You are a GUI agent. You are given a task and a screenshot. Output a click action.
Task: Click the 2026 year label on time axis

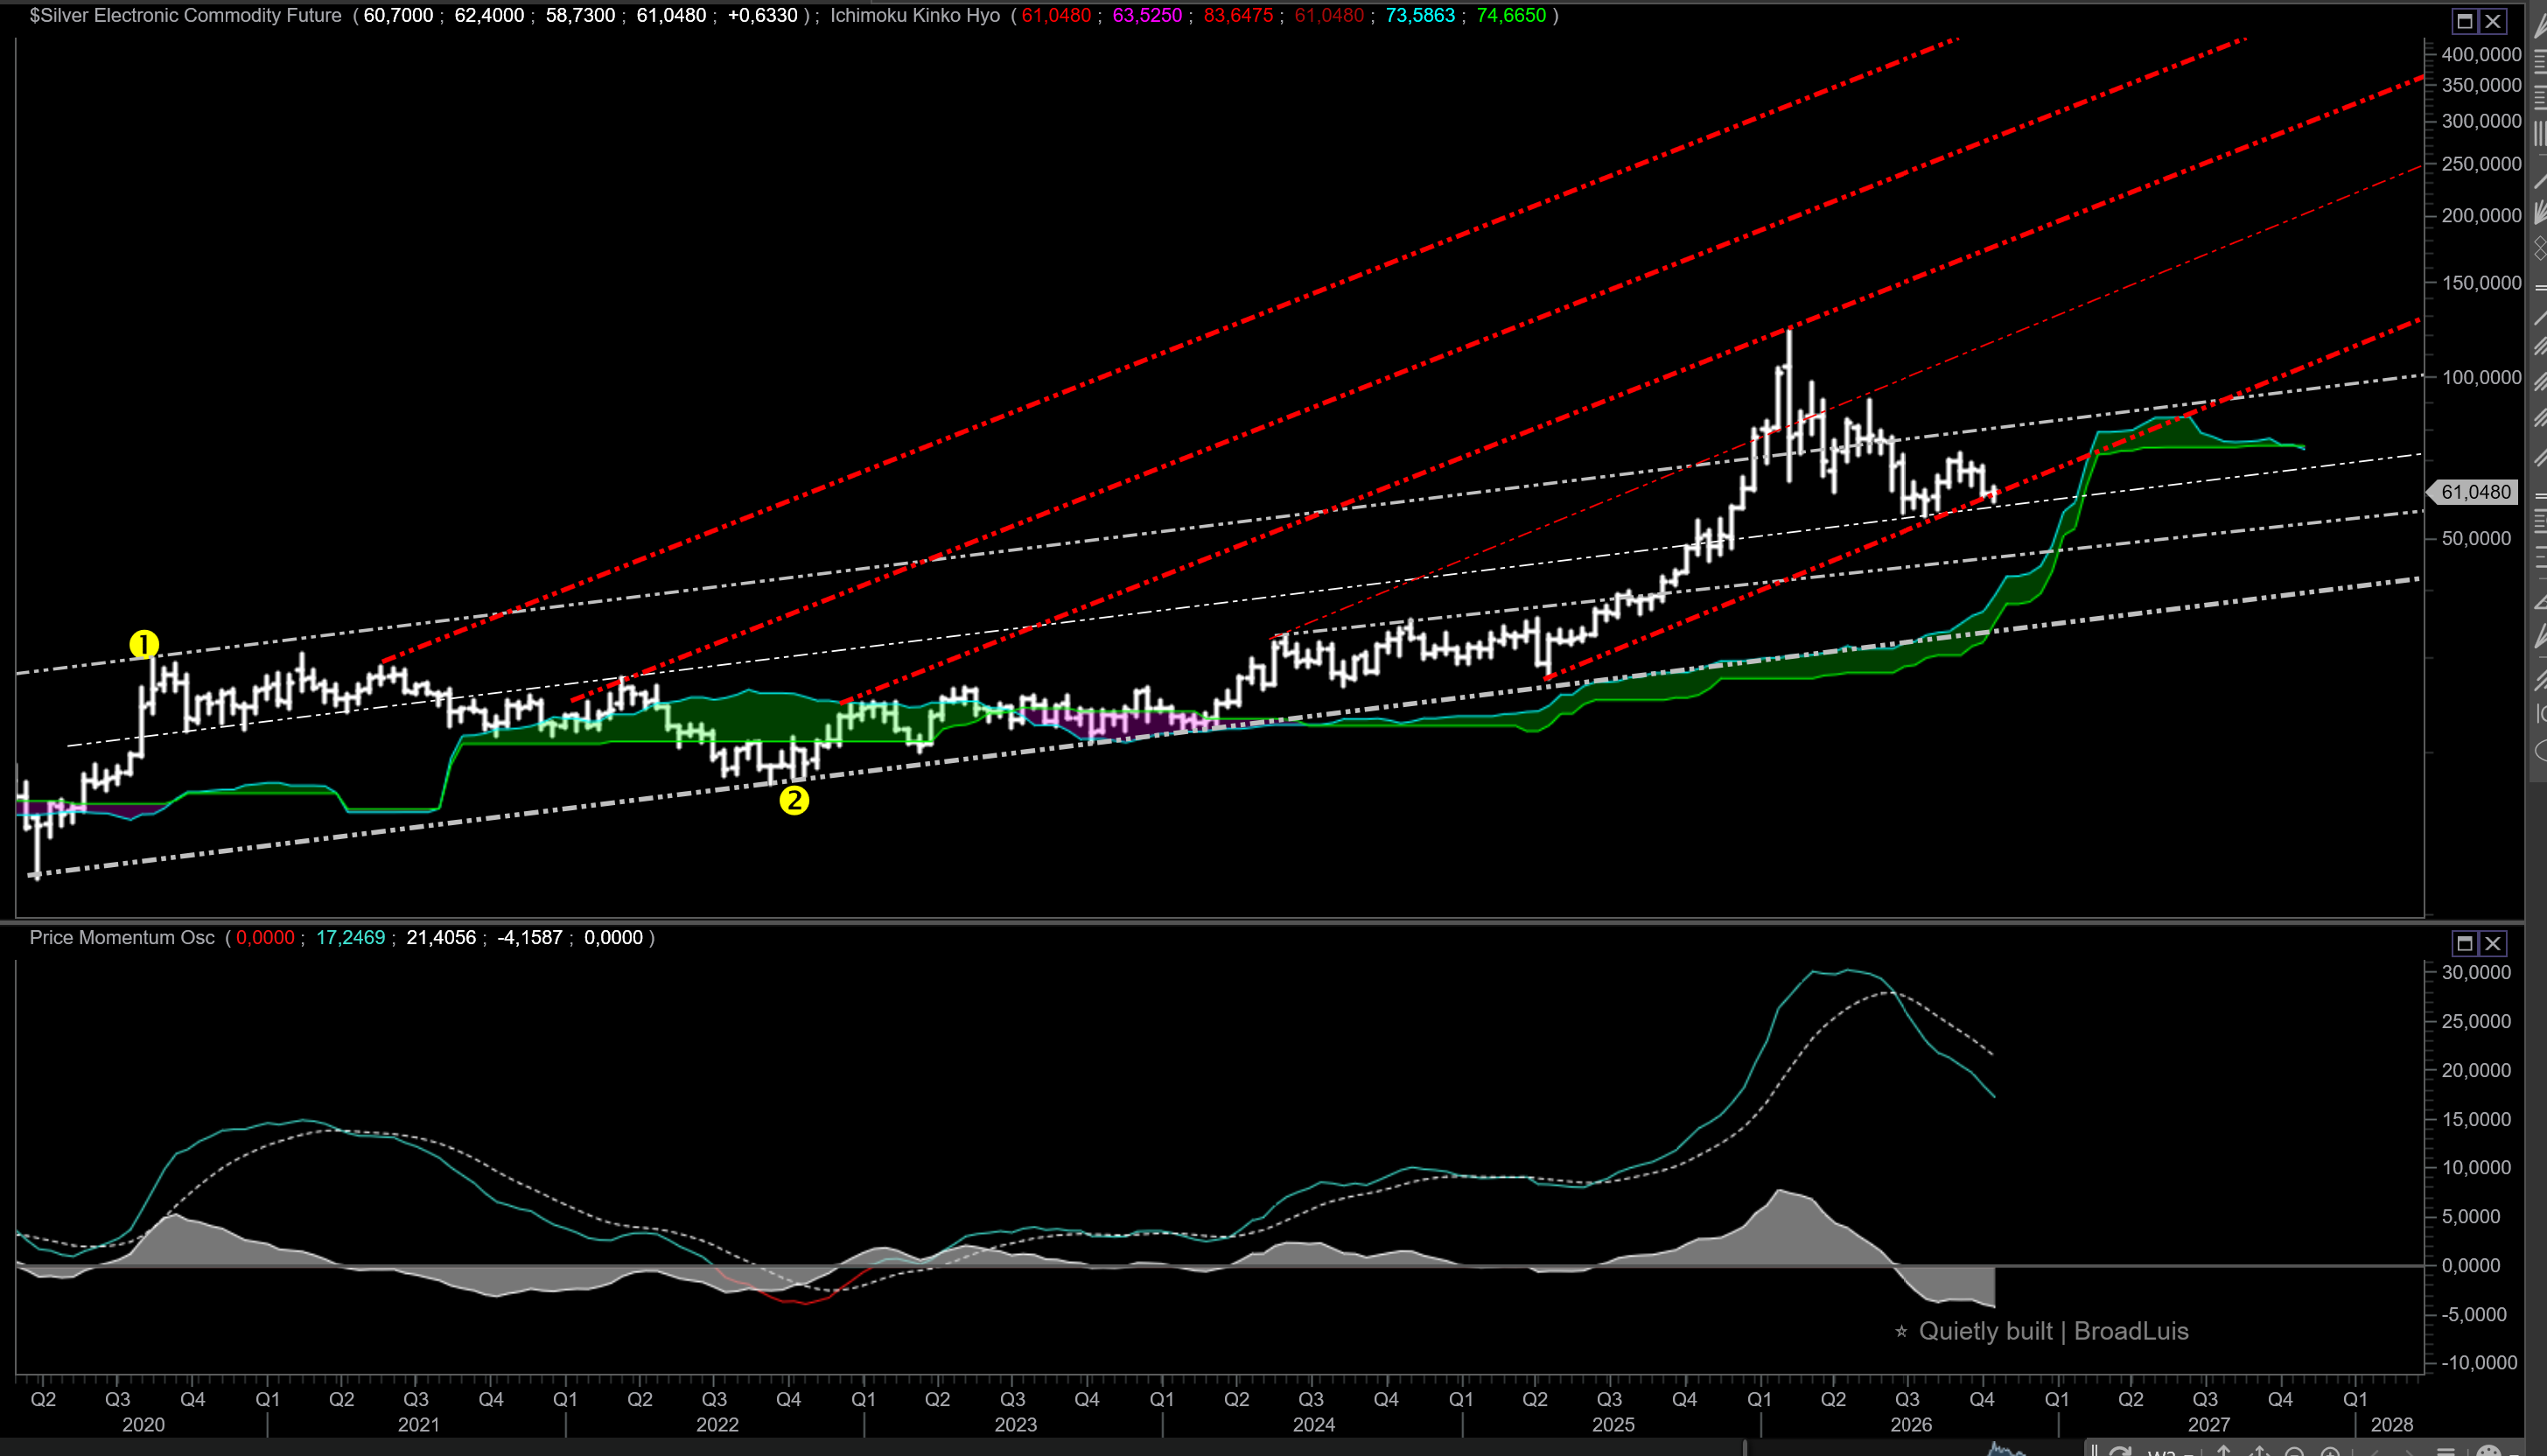[x=1911, y=1425]
